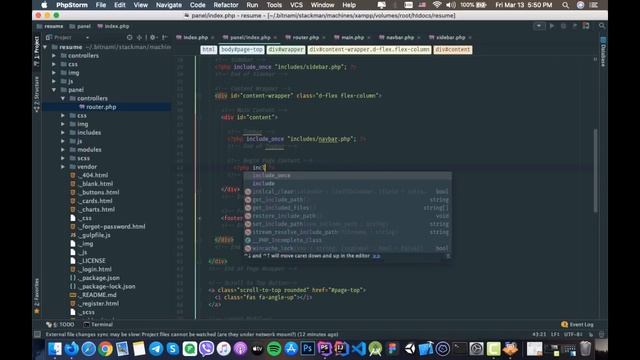The height and width of the screenshot is (360, 640).
Task: Switch to the navbar.php editor tab
Action: [x=399, y=37]
